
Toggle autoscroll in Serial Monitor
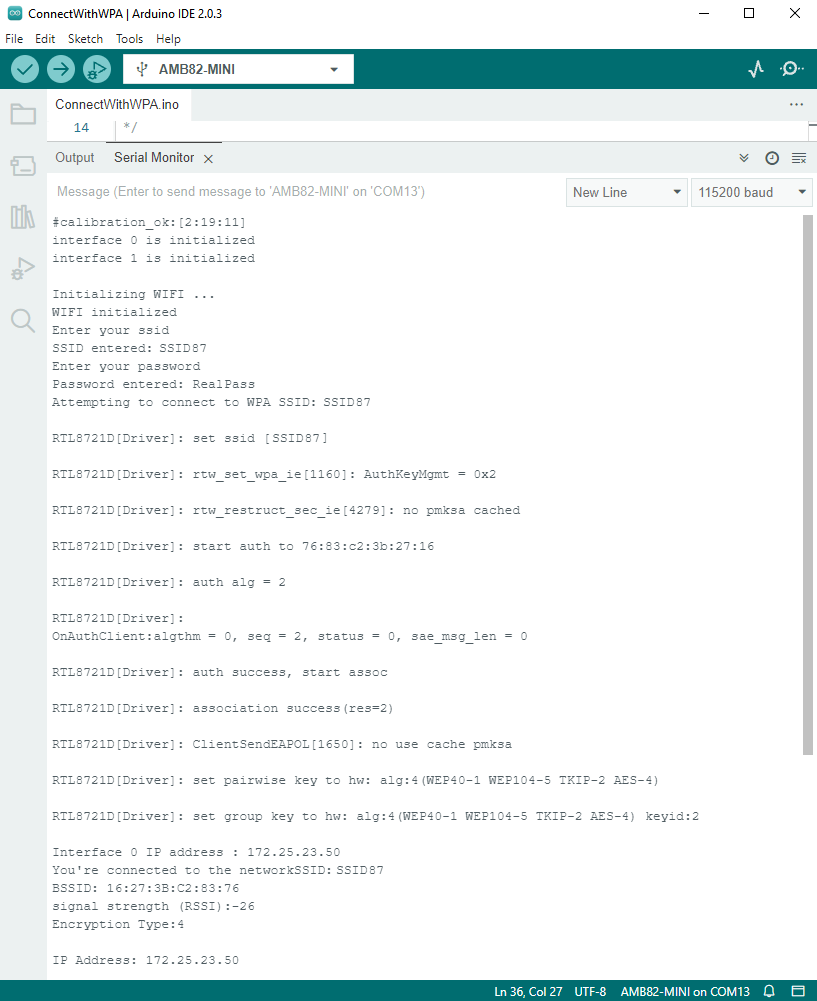744,158
